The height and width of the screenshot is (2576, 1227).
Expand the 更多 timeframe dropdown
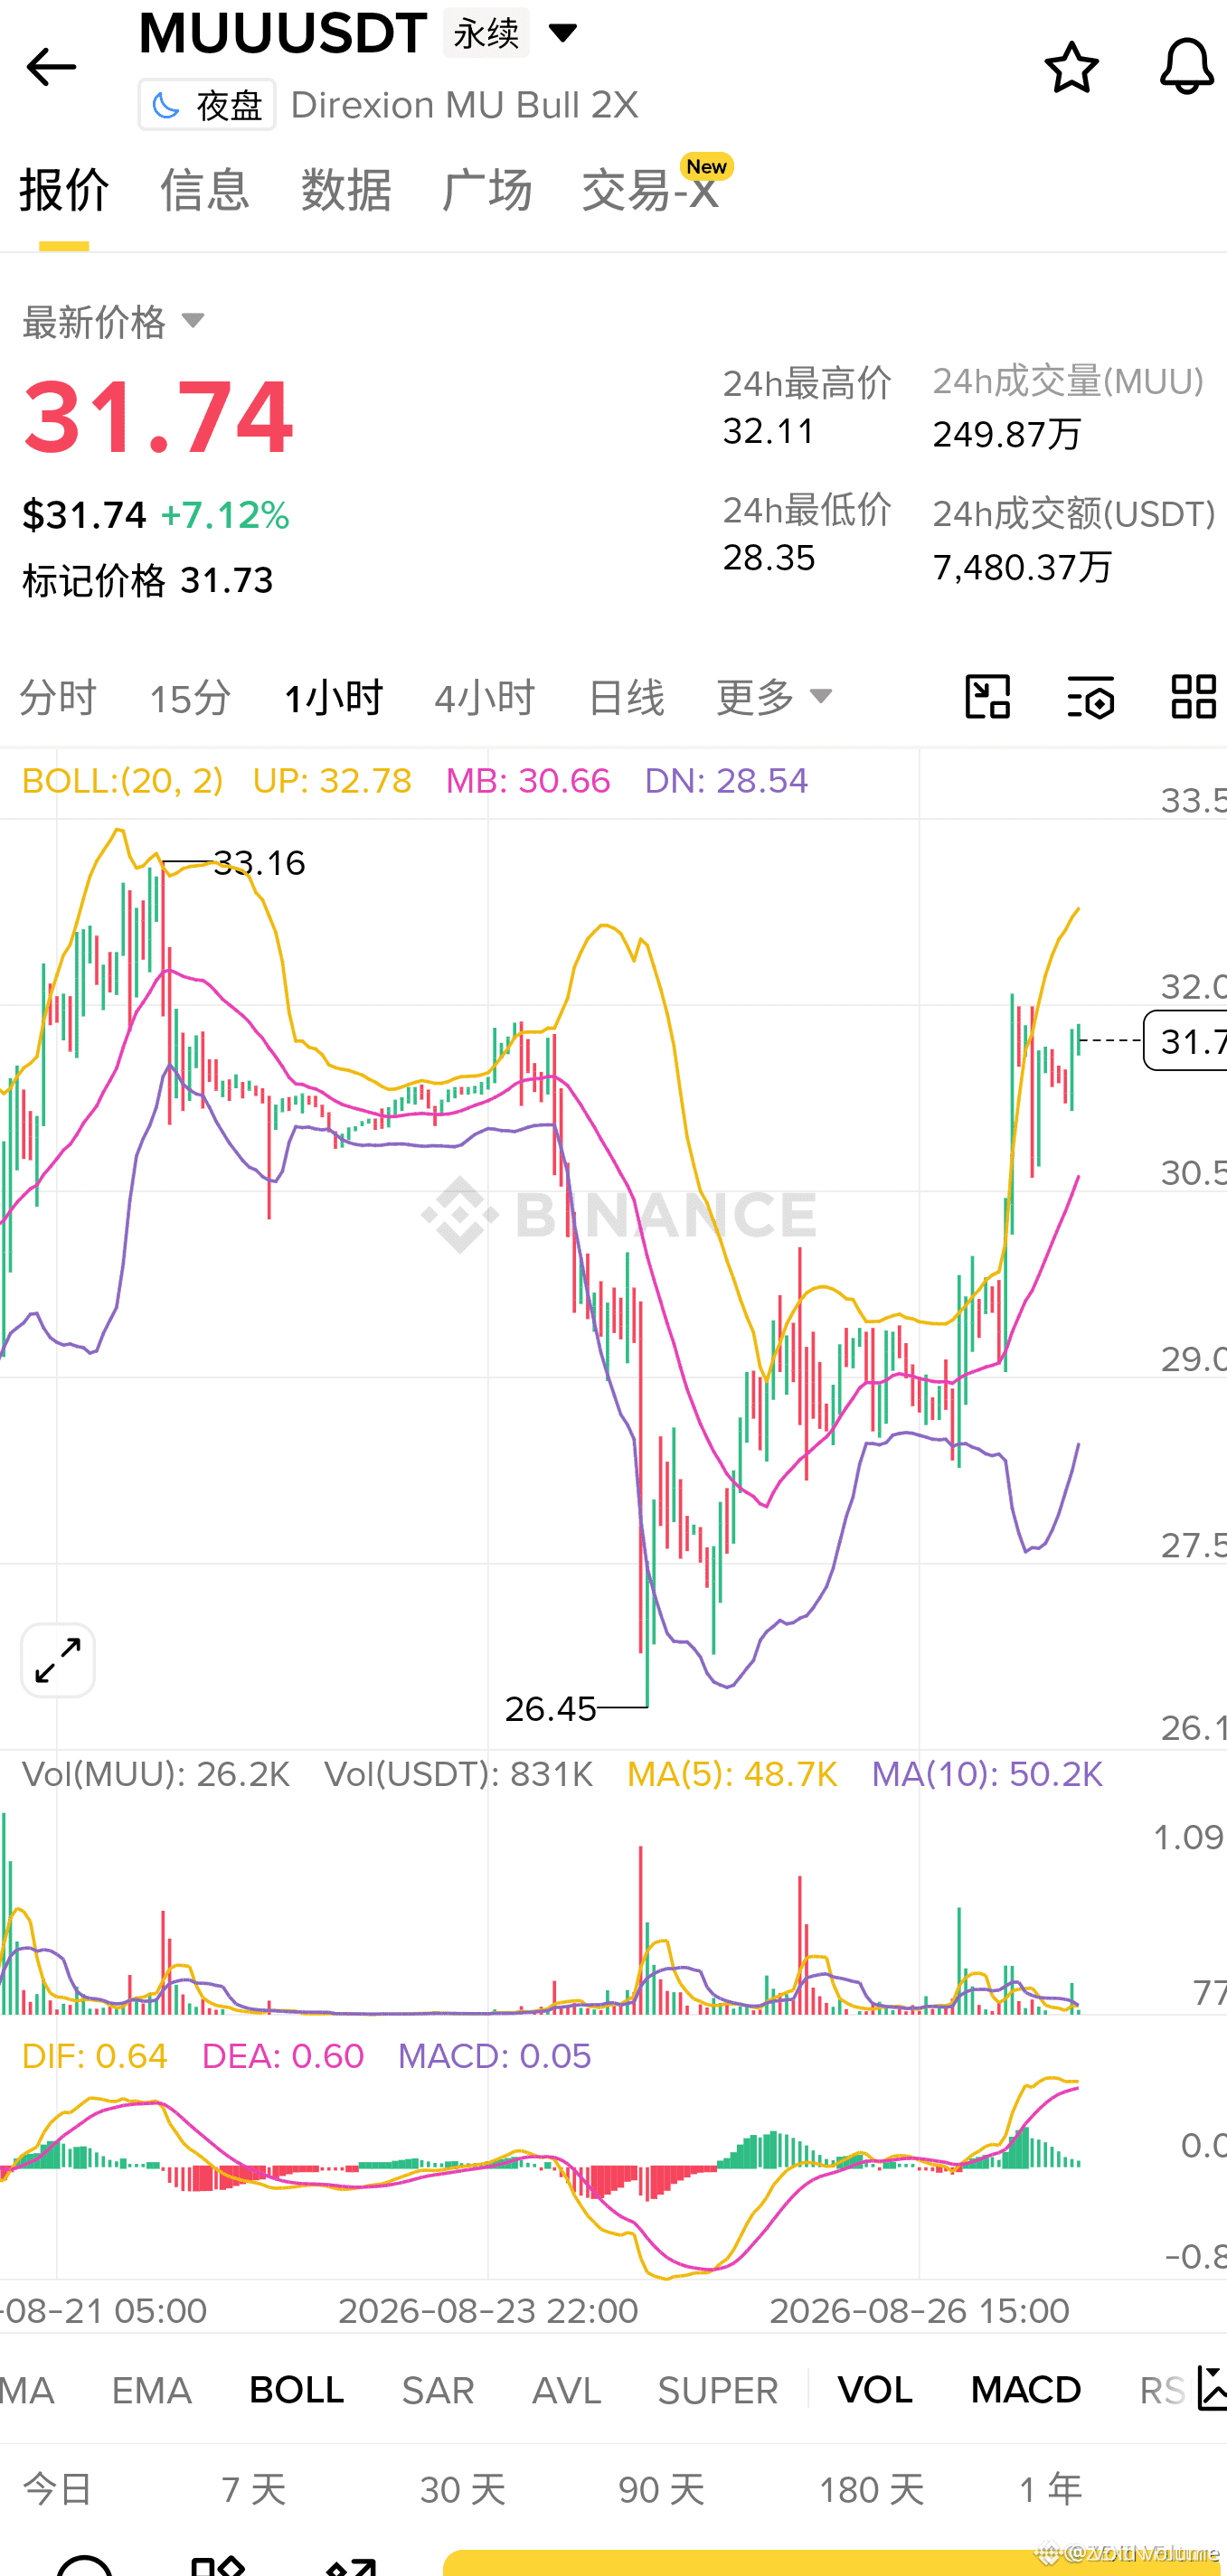pos(774,697)
